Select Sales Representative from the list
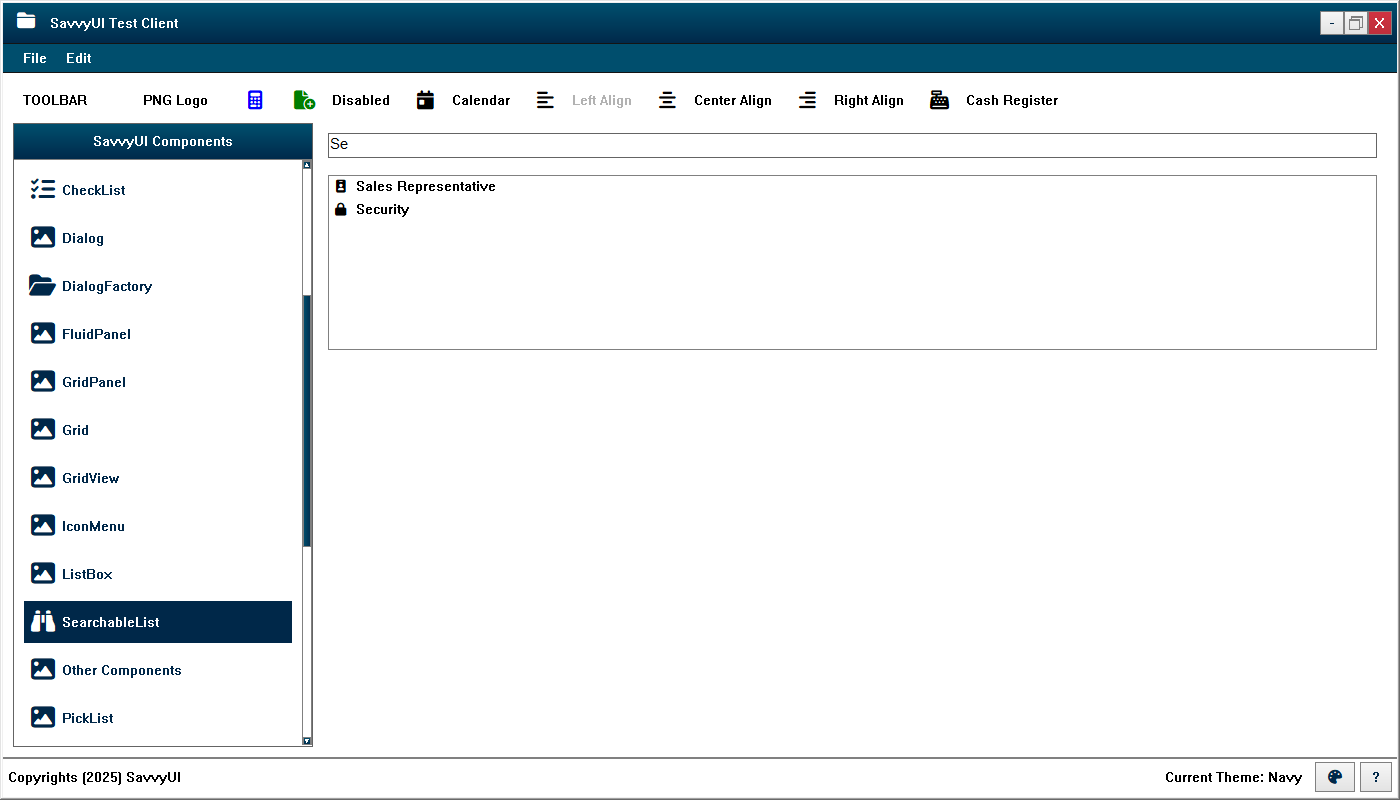Screen dimensions: 1400x800 (425, 187)
